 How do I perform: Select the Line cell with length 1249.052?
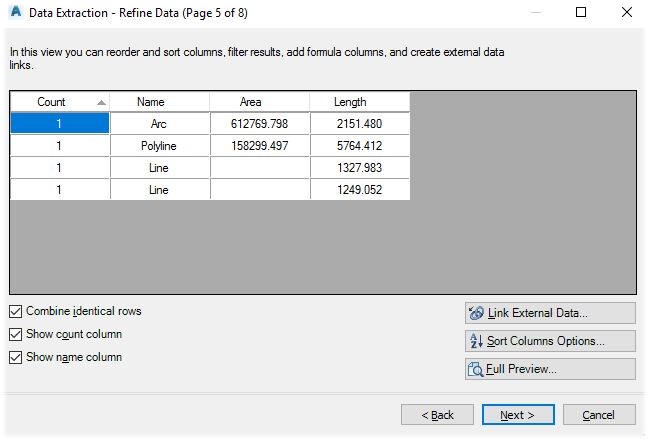(160, 190)
